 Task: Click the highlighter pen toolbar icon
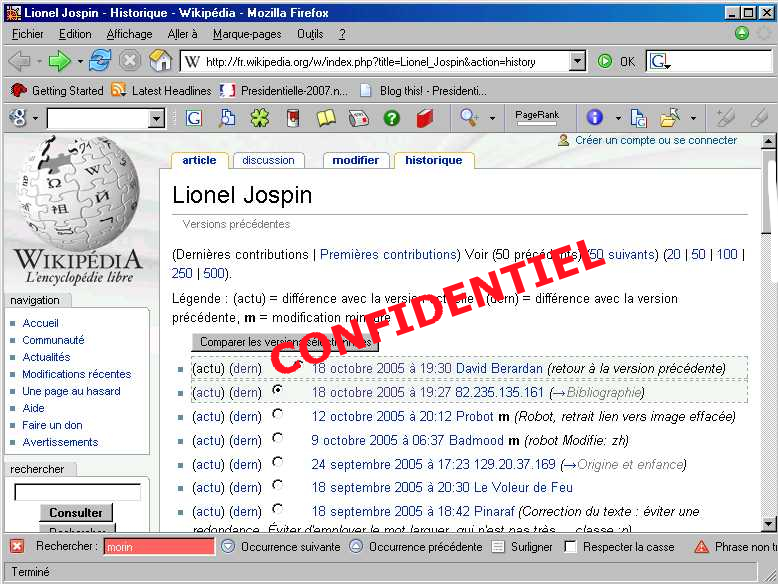[x=725, y=118]
